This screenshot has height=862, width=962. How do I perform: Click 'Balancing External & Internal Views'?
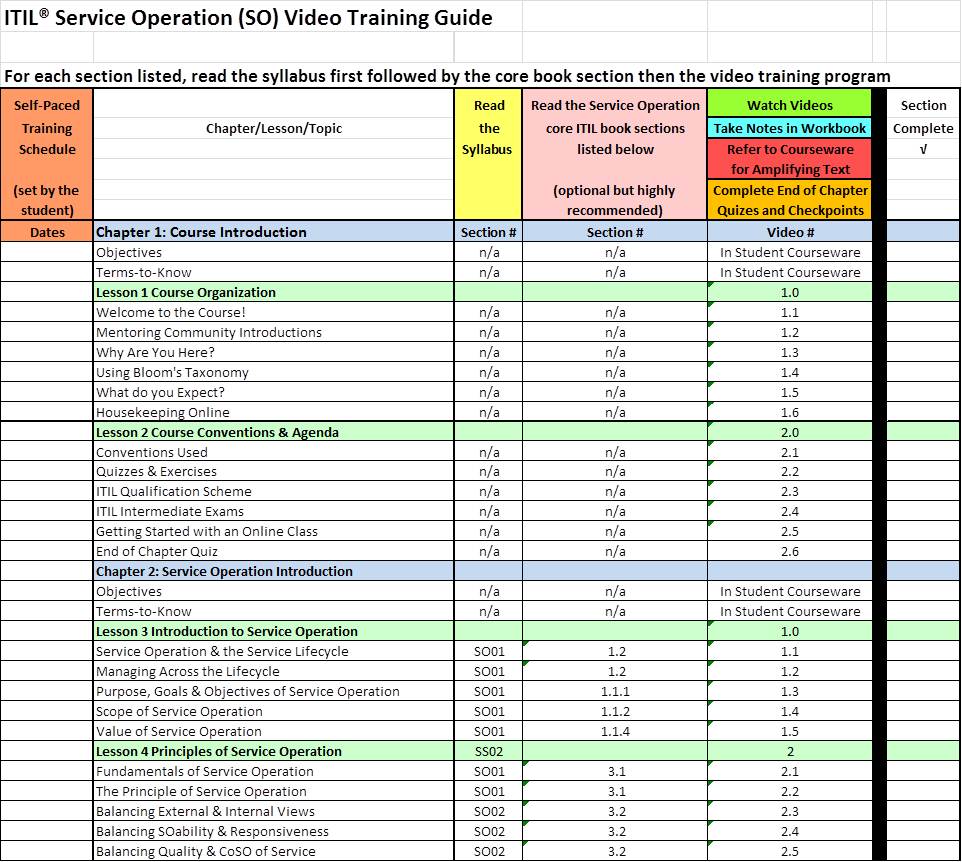274,811
